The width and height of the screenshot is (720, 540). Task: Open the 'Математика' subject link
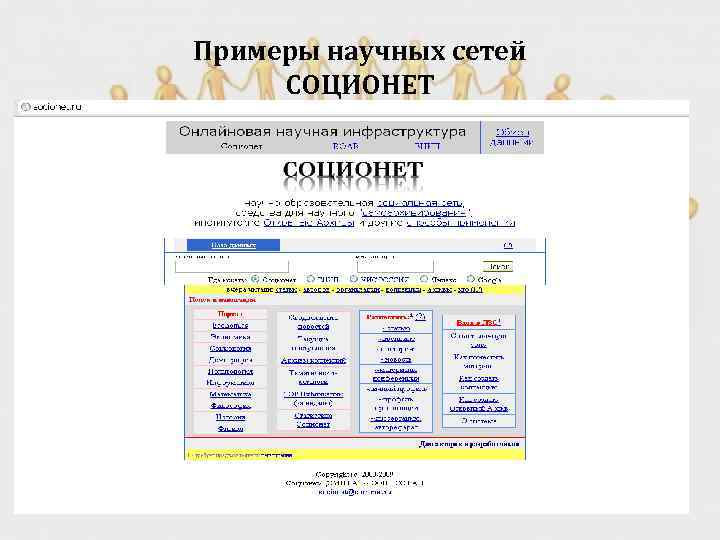pyautogui.click(x=230, y=394)
